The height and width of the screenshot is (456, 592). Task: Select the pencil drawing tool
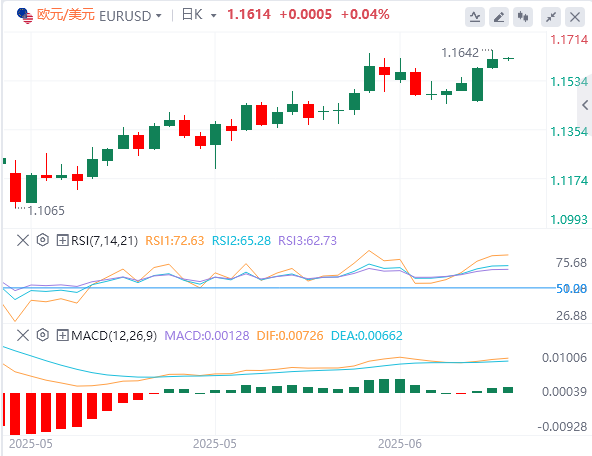tap(499, 17)
